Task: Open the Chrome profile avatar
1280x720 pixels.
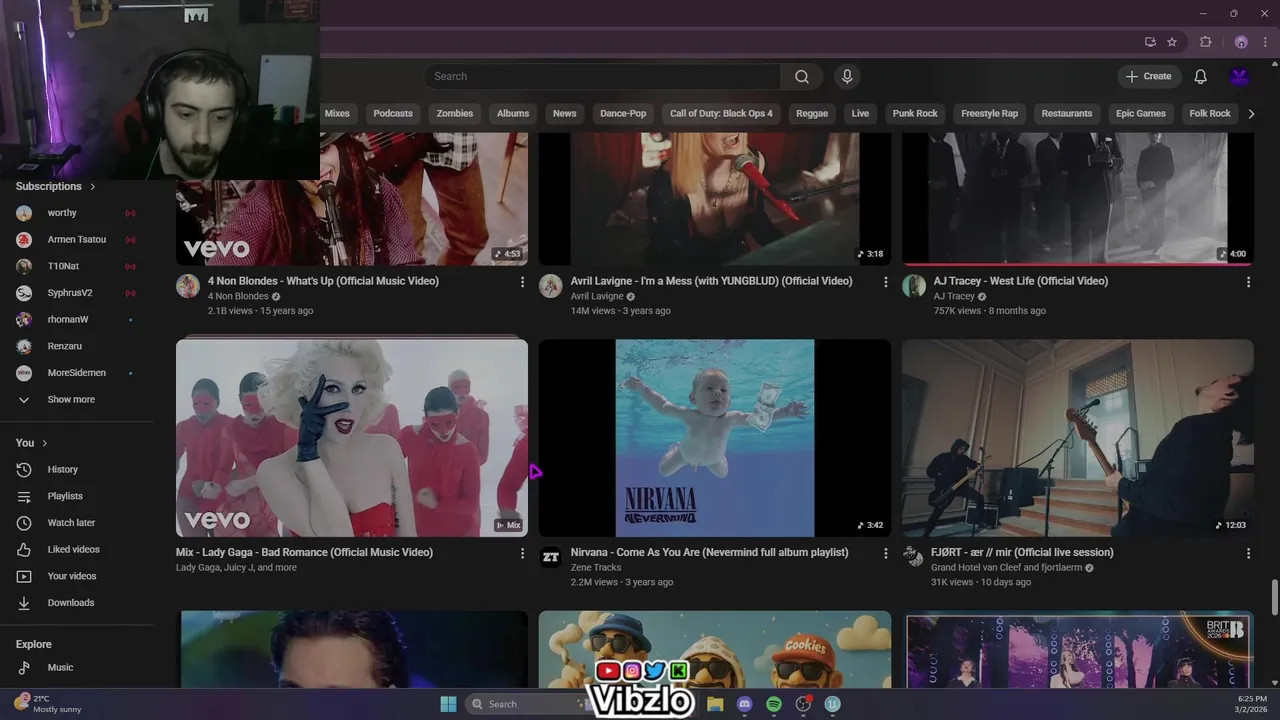Action: [x=1241, y=42]
